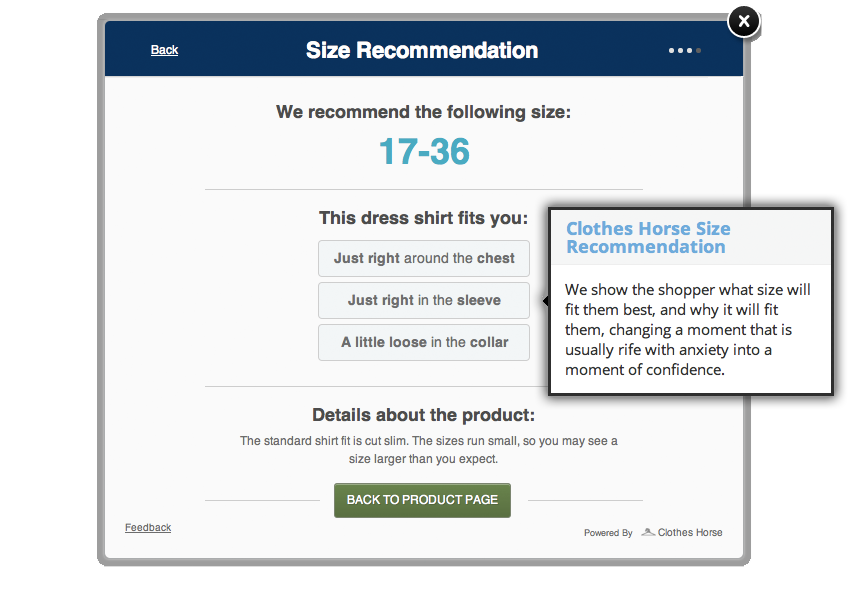Click the "Size Recommendation" dialog title

tap(422, 50)
